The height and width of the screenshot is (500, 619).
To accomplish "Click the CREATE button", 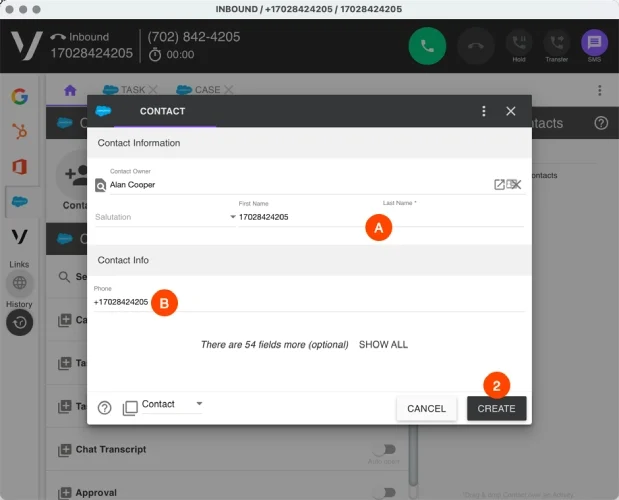I will pyautogui.click(x=496, y=408).
